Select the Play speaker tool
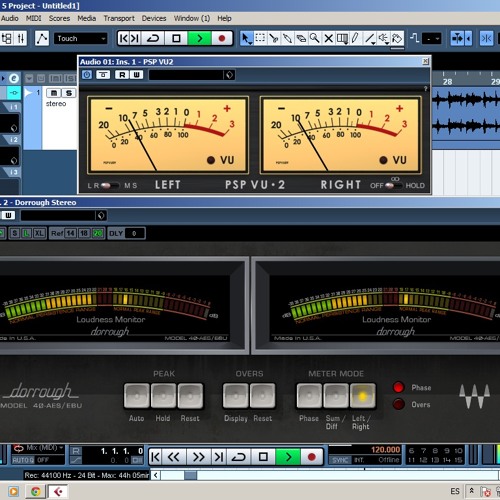Viewport: 500px width, 500px height. pyautogui.click(x=384, y=39)
